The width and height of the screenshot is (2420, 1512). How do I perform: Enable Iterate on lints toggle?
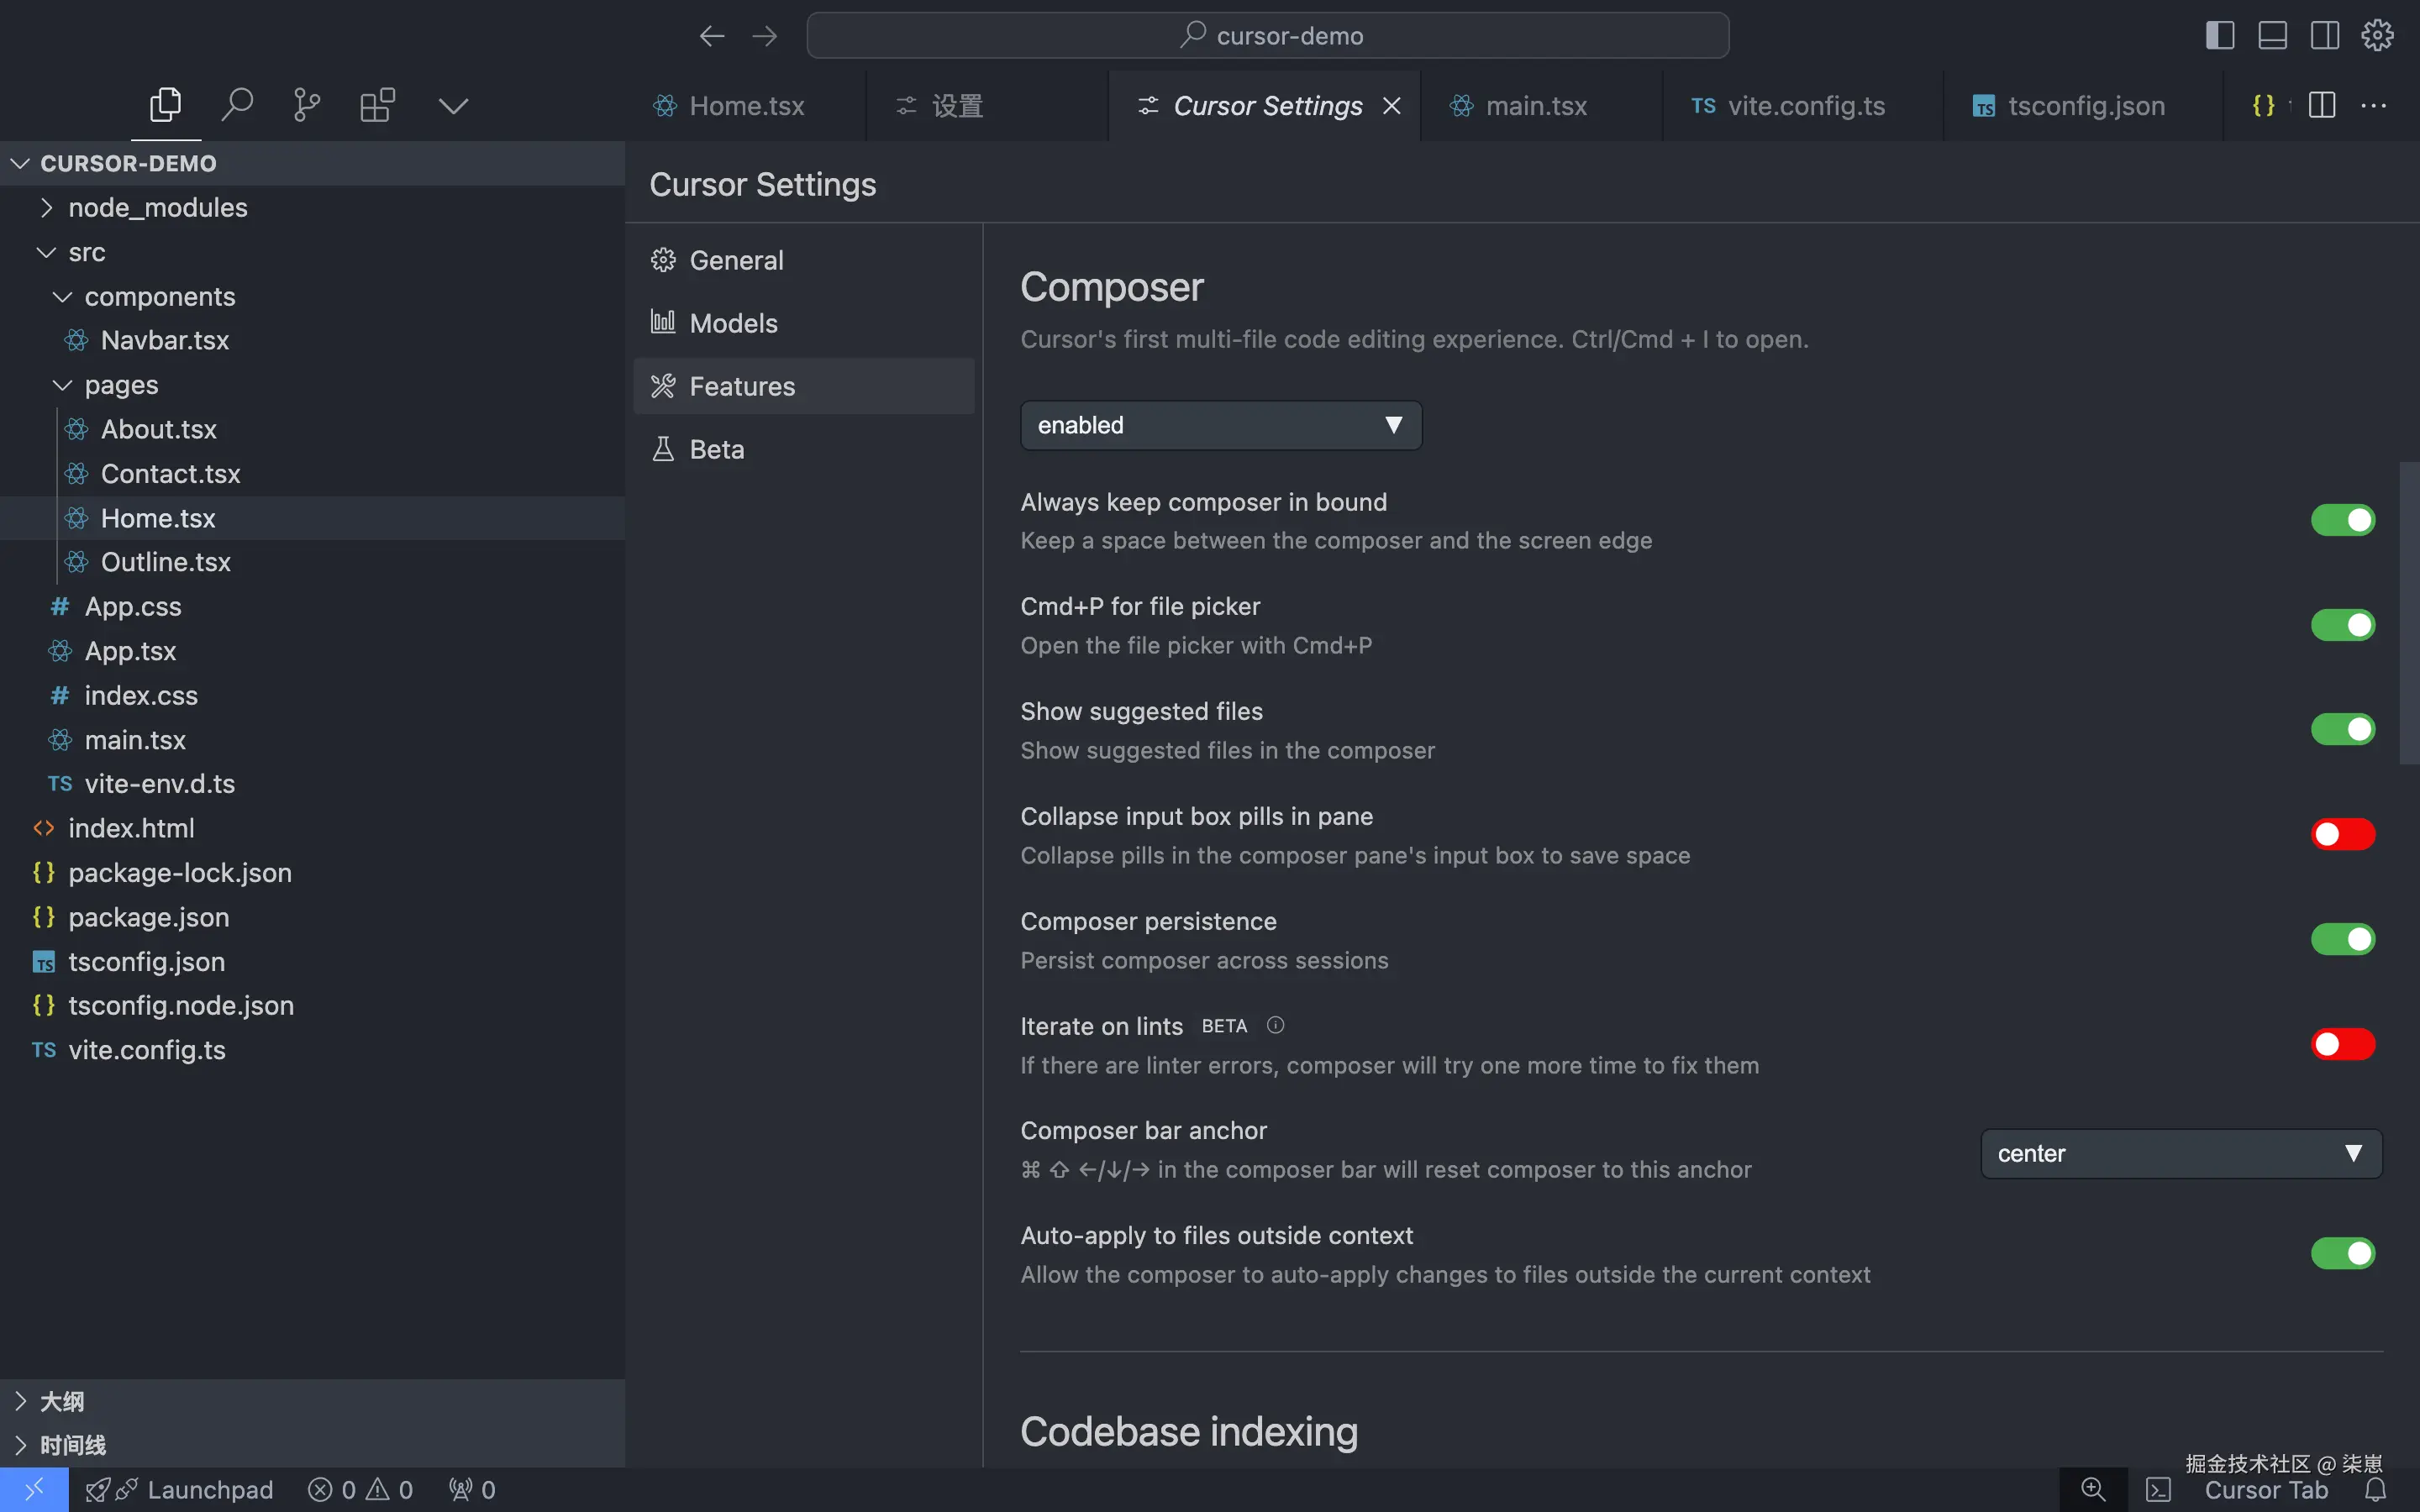point(2342,1044)
